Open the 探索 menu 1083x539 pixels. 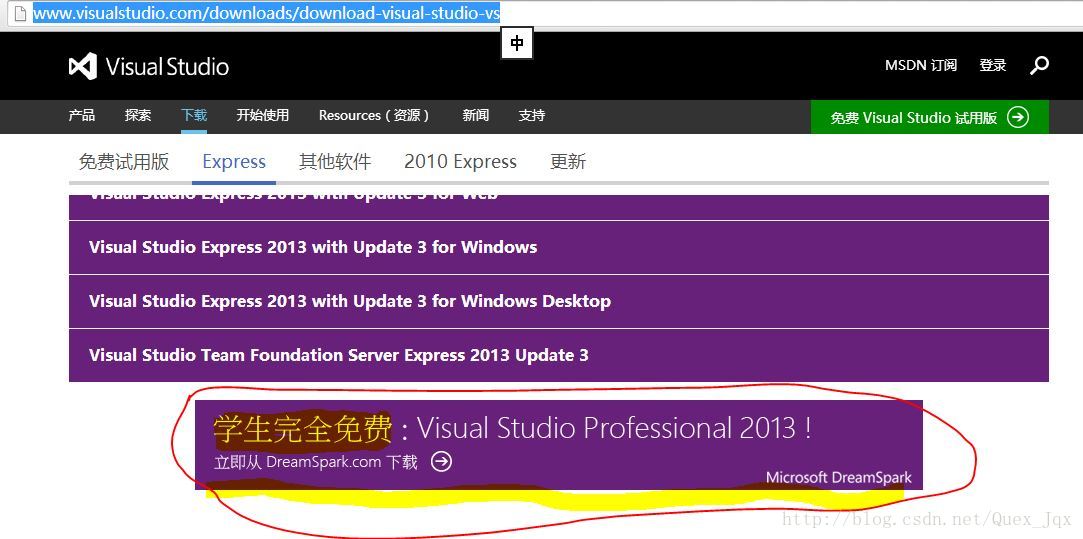[x=138, y=115]
